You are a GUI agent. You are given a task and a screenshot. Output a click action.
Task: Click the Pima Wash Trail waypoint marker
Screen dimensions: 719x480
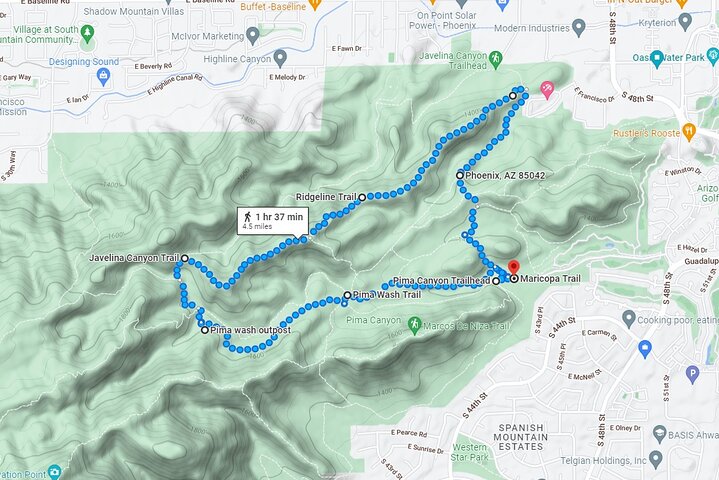point(348,295)
